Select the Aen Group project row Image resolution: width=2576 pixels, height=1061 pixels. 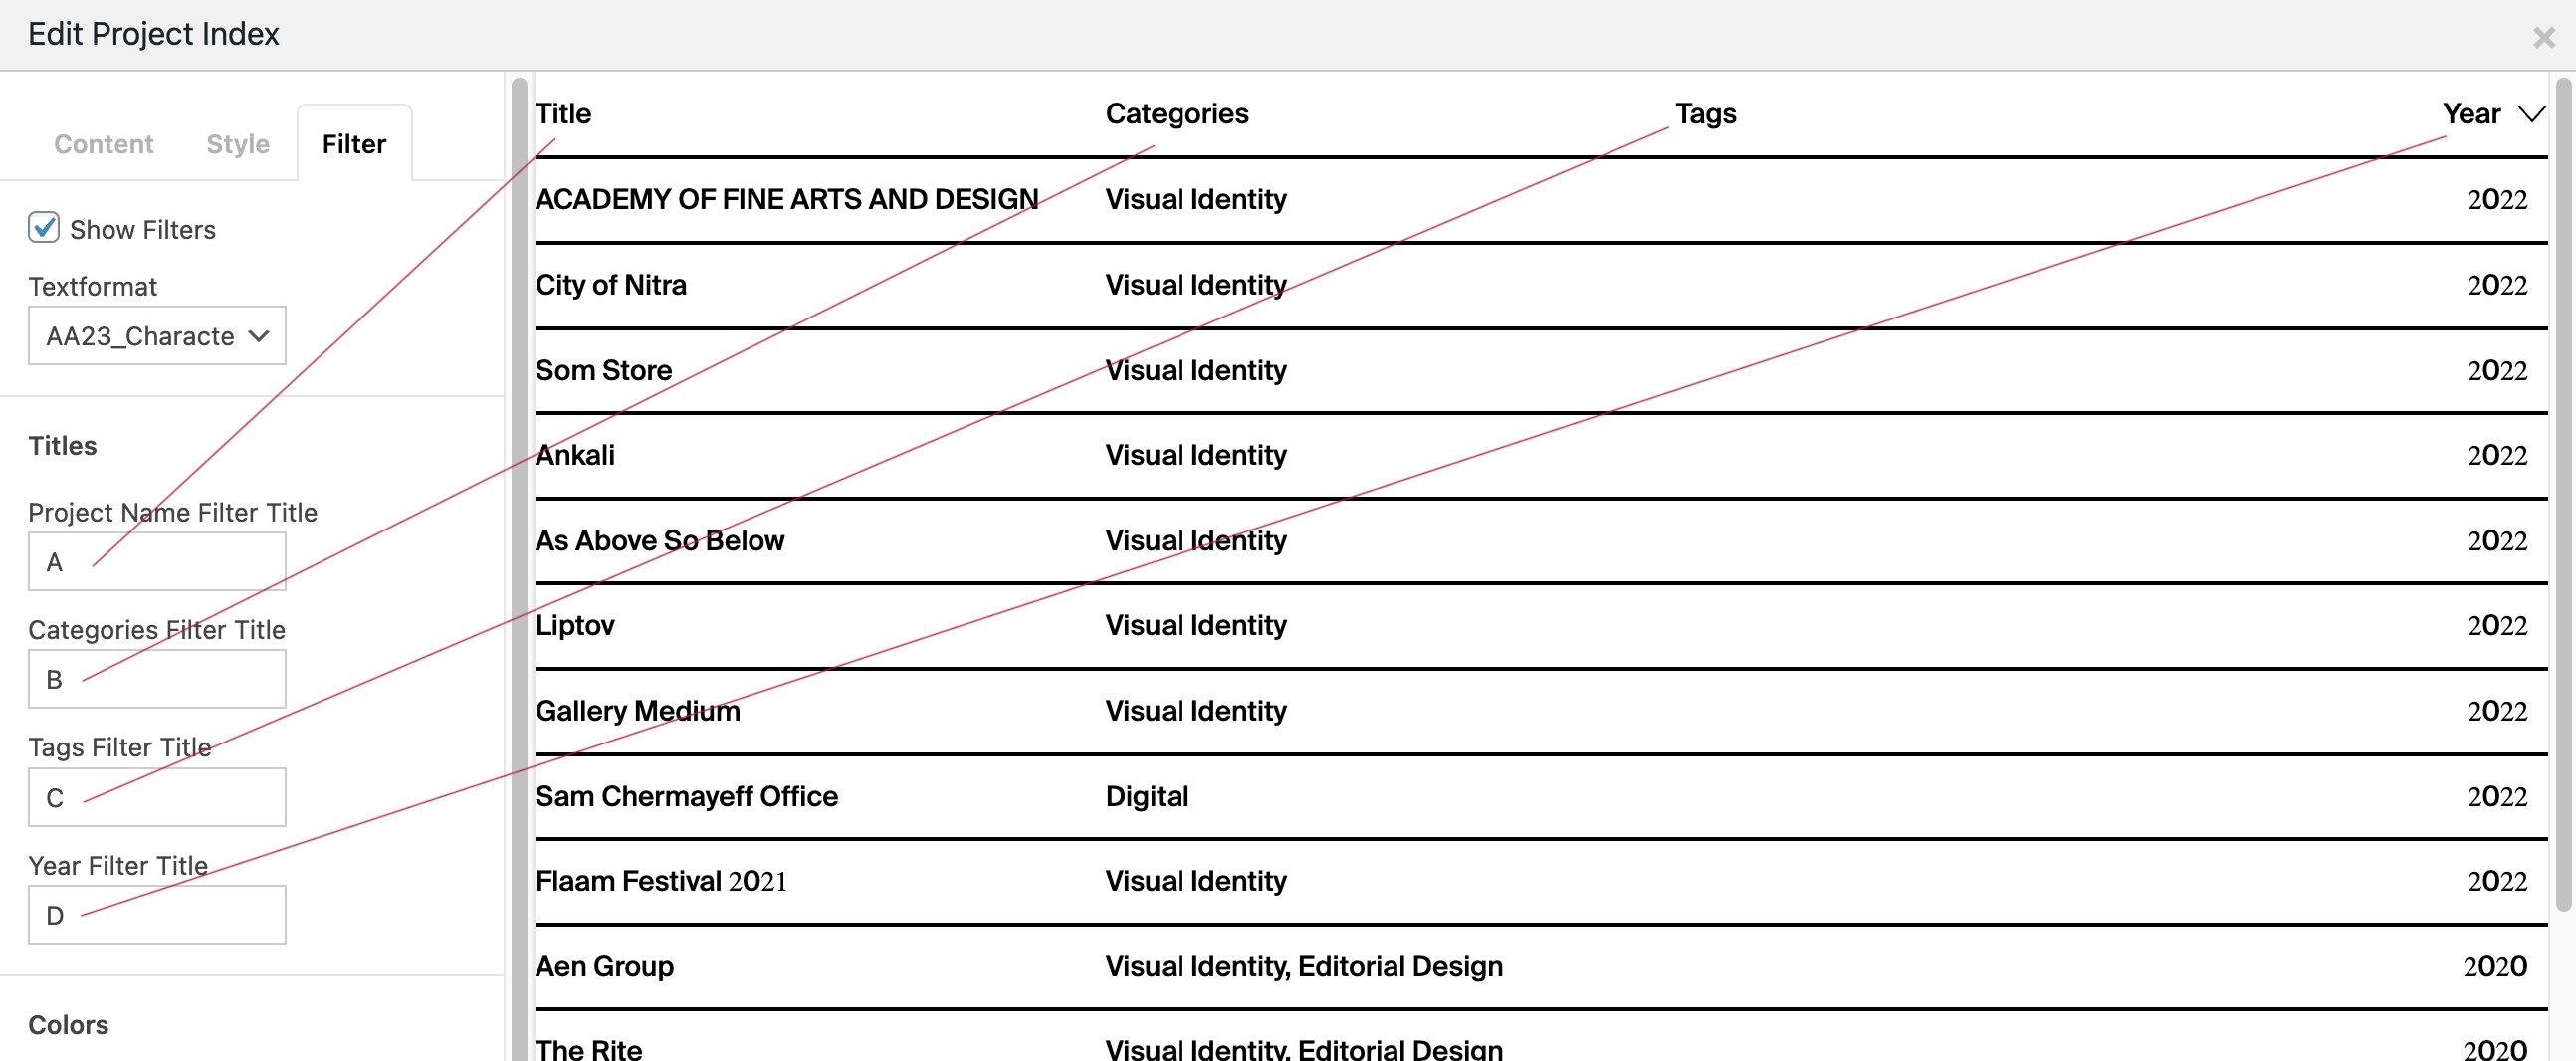click(604, 966)
